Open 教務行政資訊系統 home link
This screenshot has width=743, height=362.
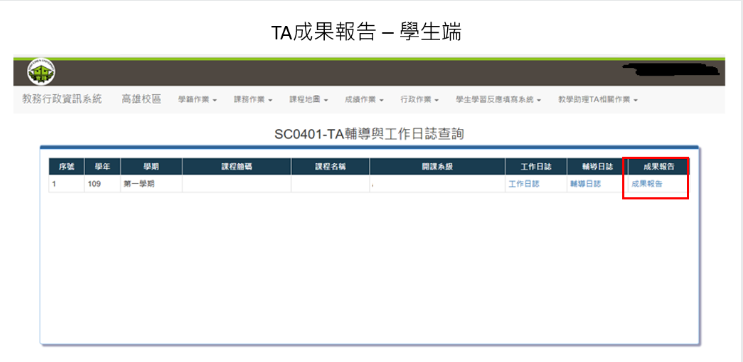pyautogui.click(x=62, y=99)
